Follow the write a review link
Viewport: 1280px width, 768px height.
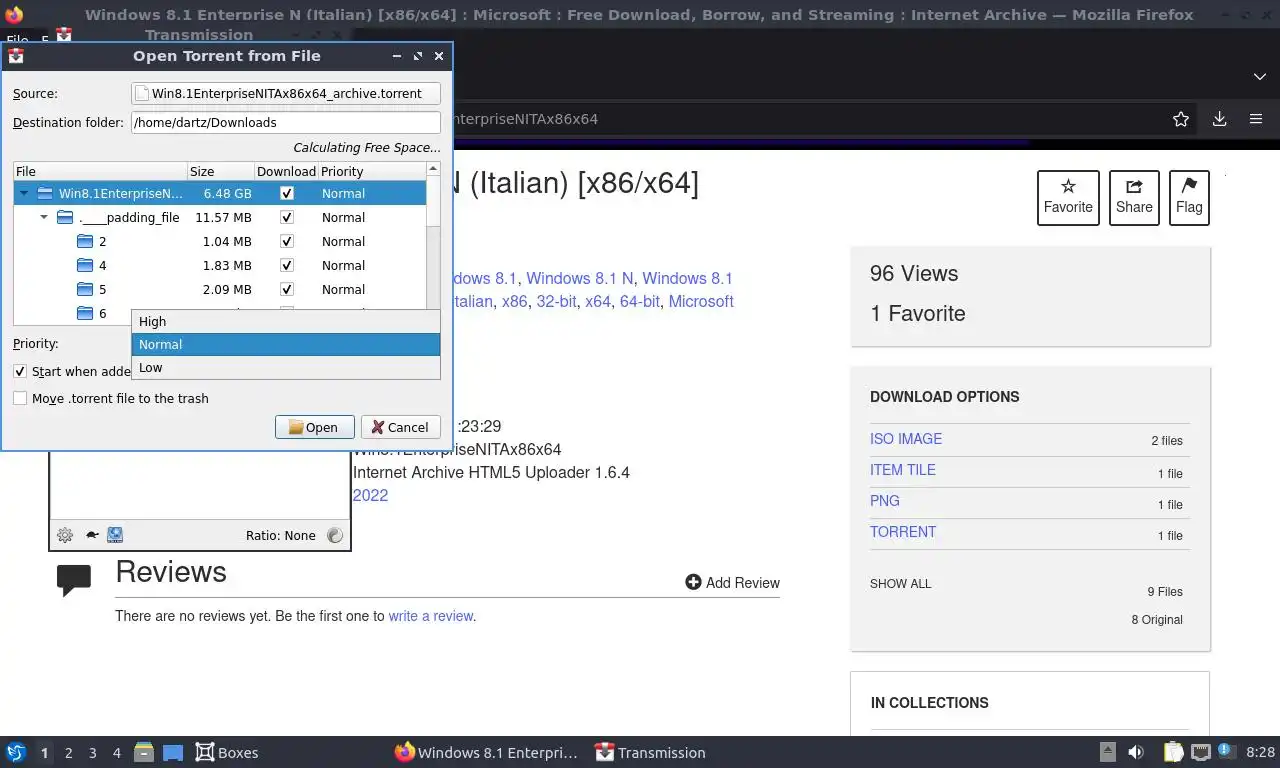pyautogui.click(x=431, y=616)
